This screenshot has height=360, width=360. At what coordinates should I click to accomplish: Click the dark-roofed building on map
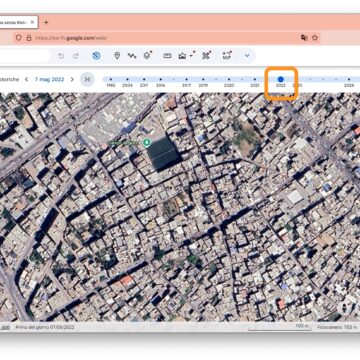[163, 153]
